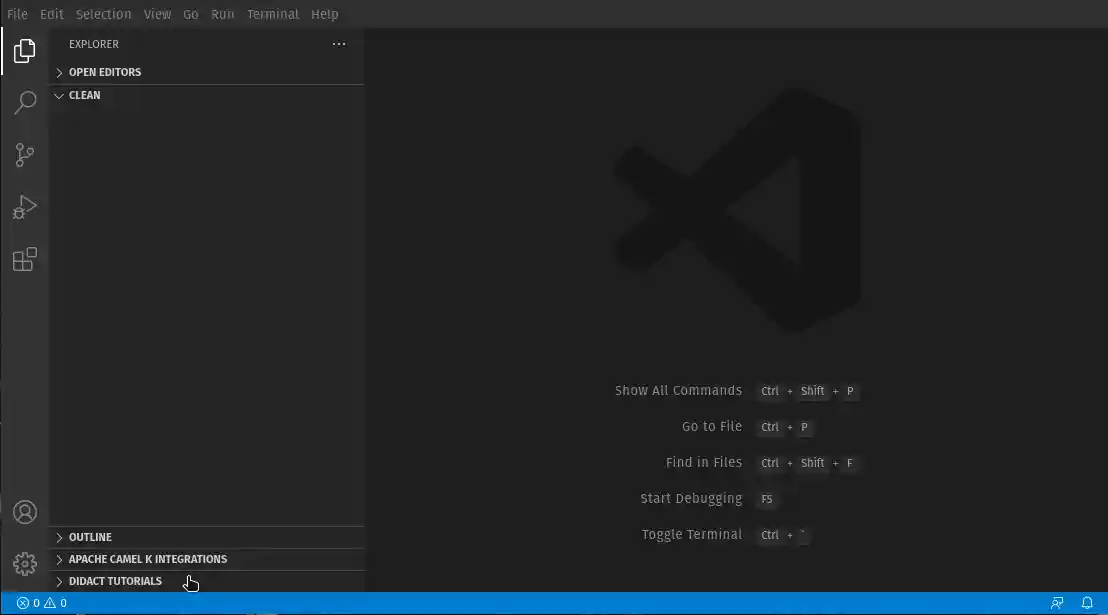Click the Accounts icon in activity bar
The image size is (1108, 615).
24,511
